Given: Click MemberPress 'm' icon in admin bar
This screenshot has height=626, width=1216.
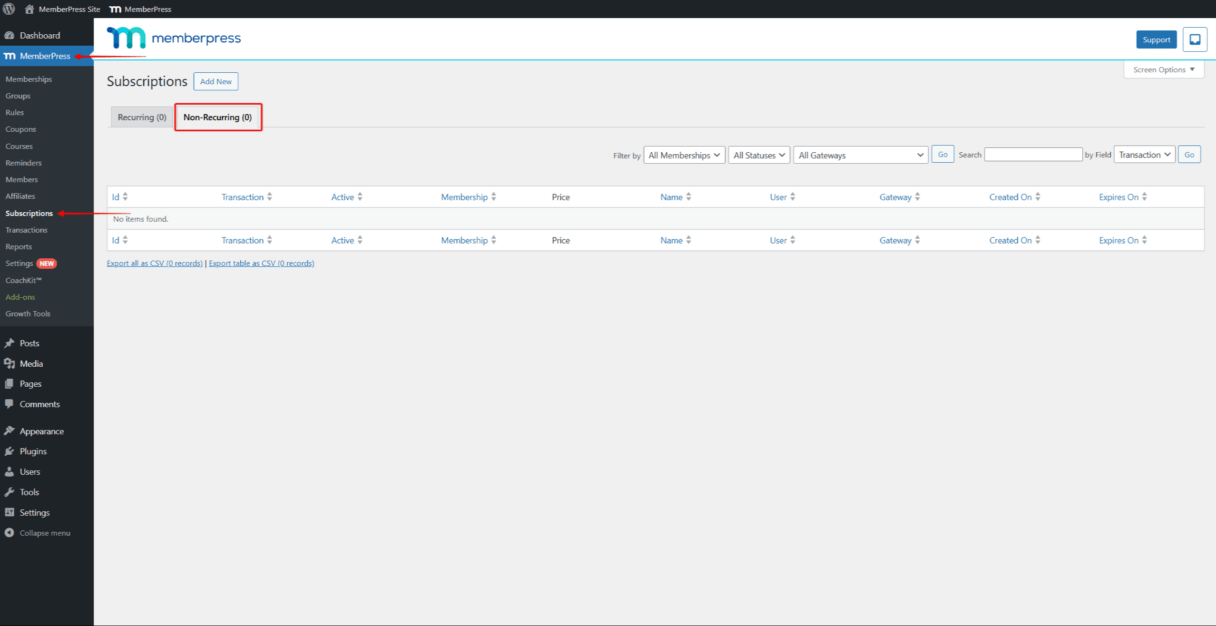Looking at the screenshot, I should tap(116, 9).
